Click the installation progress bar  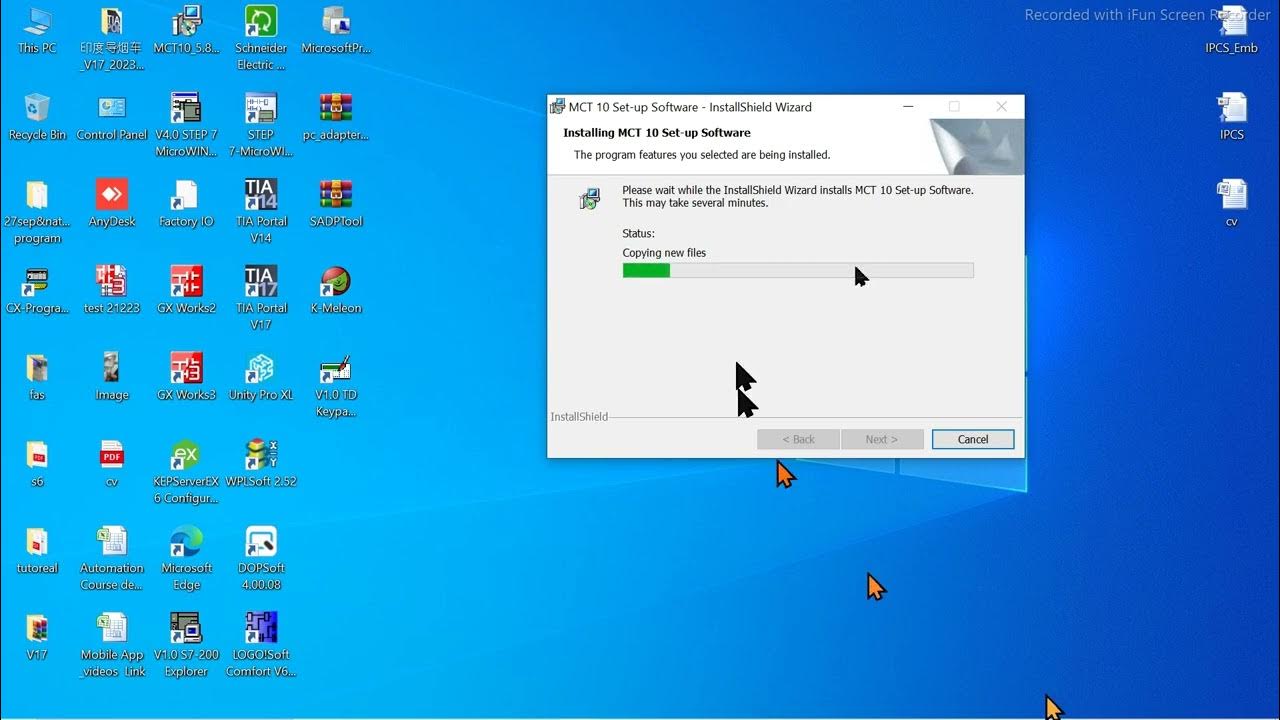pyautogui.click(x=798, y=270)
